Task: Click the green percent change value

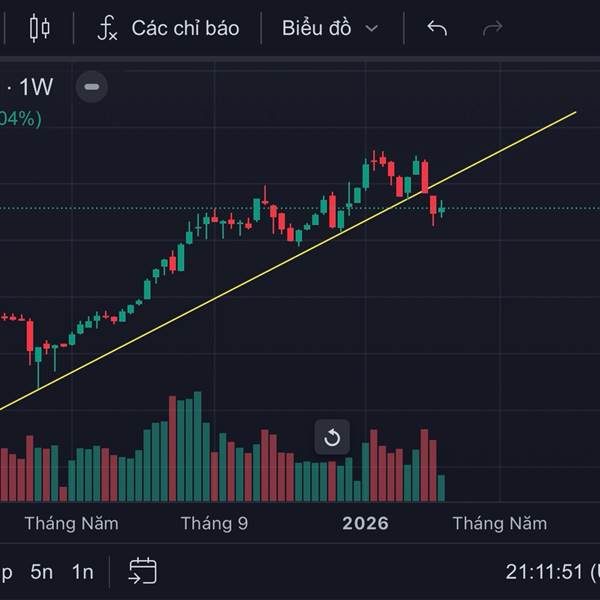Action: pyautogui.click(x=20, y=119)
